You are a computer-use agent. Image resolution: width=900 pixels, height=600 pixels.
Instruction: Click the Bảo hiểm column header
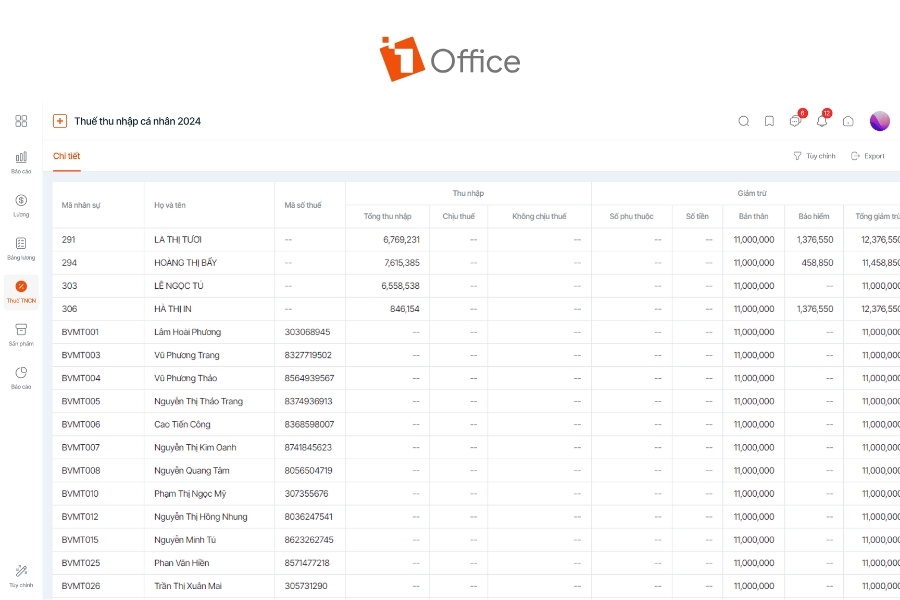[814, 216]
